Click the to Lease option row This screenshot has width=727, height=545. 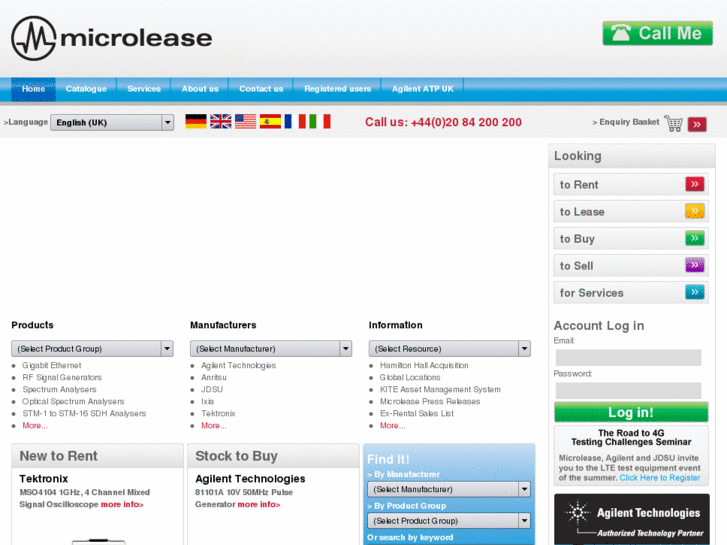(631, 212)
